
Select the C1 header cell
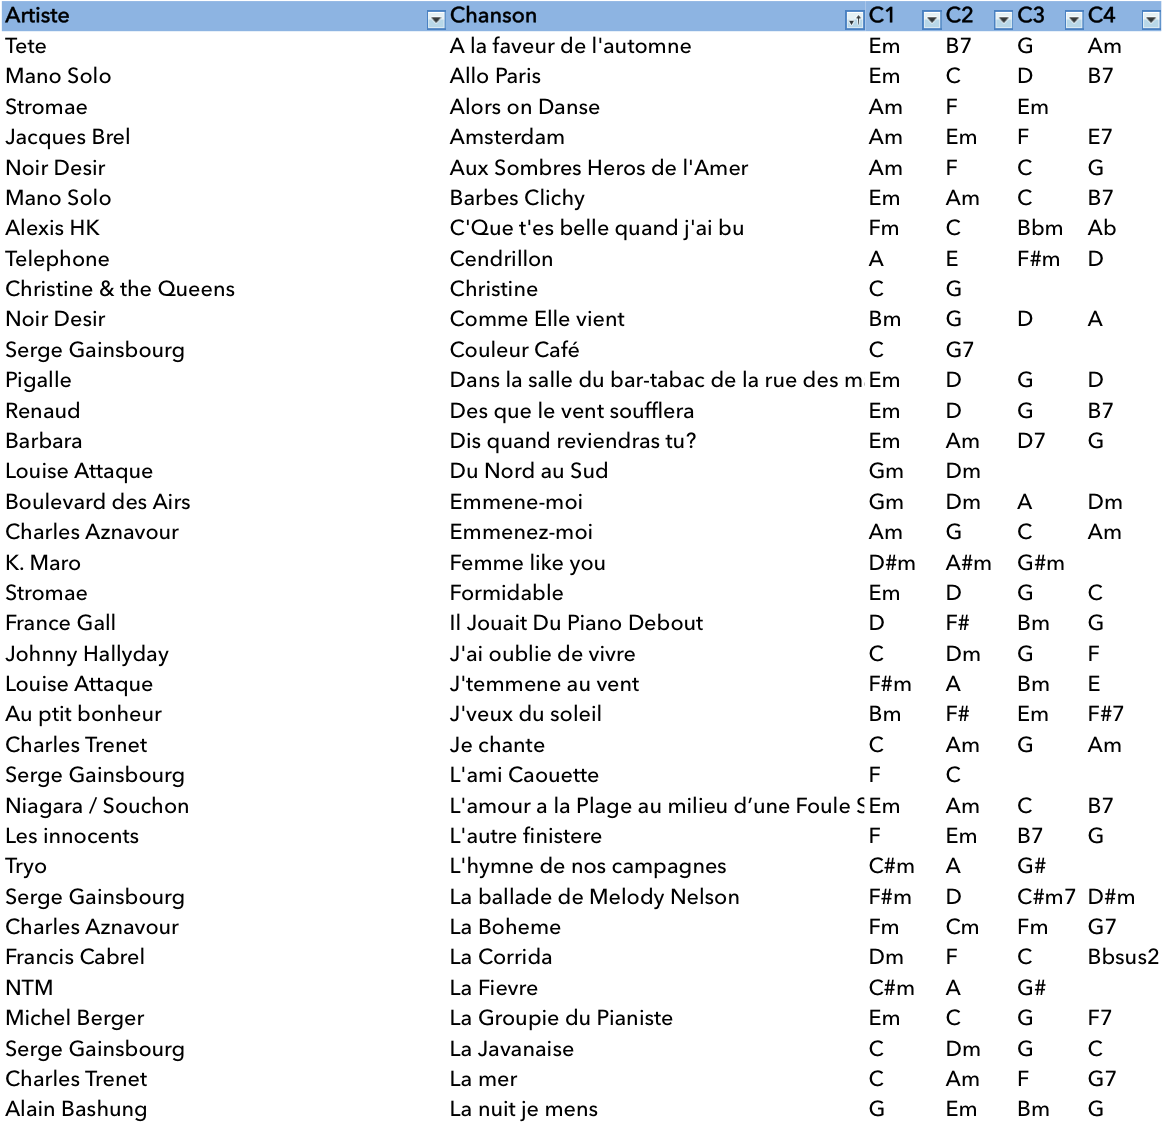(904, 16)
